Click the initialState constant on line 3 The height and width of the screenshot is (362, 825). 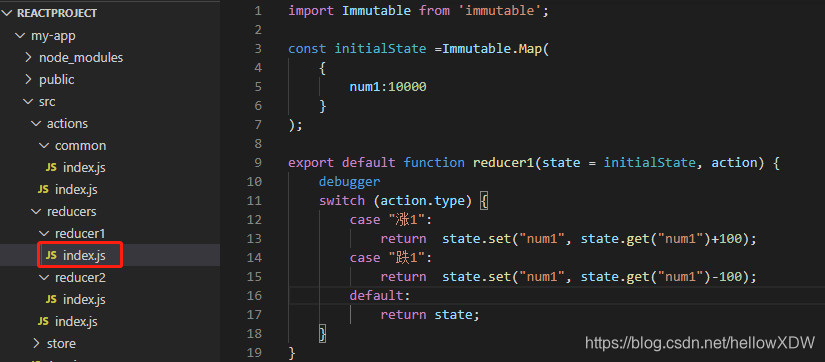[x=380, y=49]
